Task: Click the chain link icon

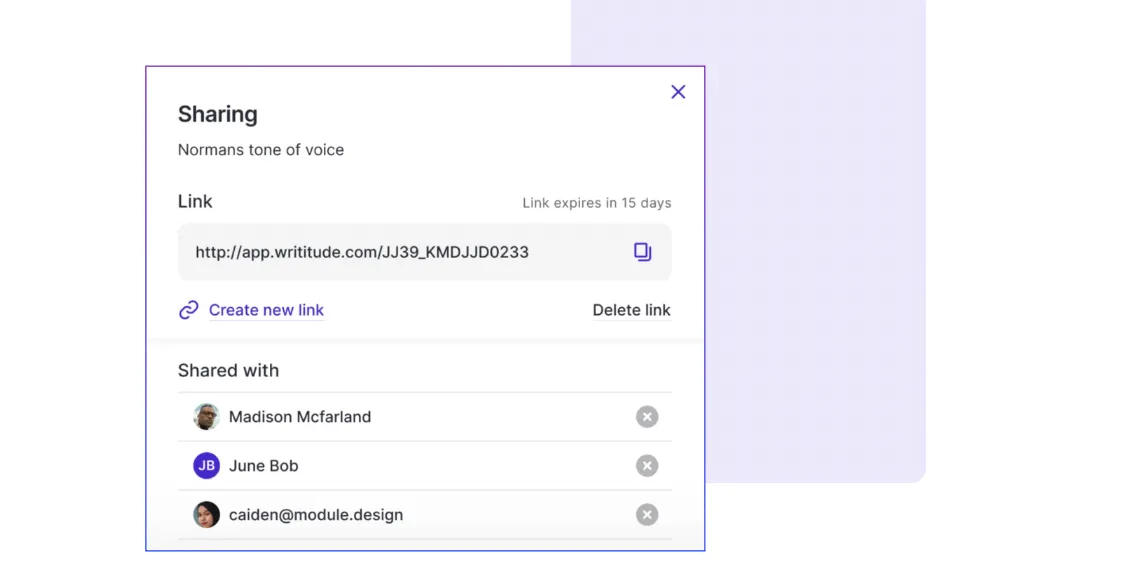Action: click(189, 310)
